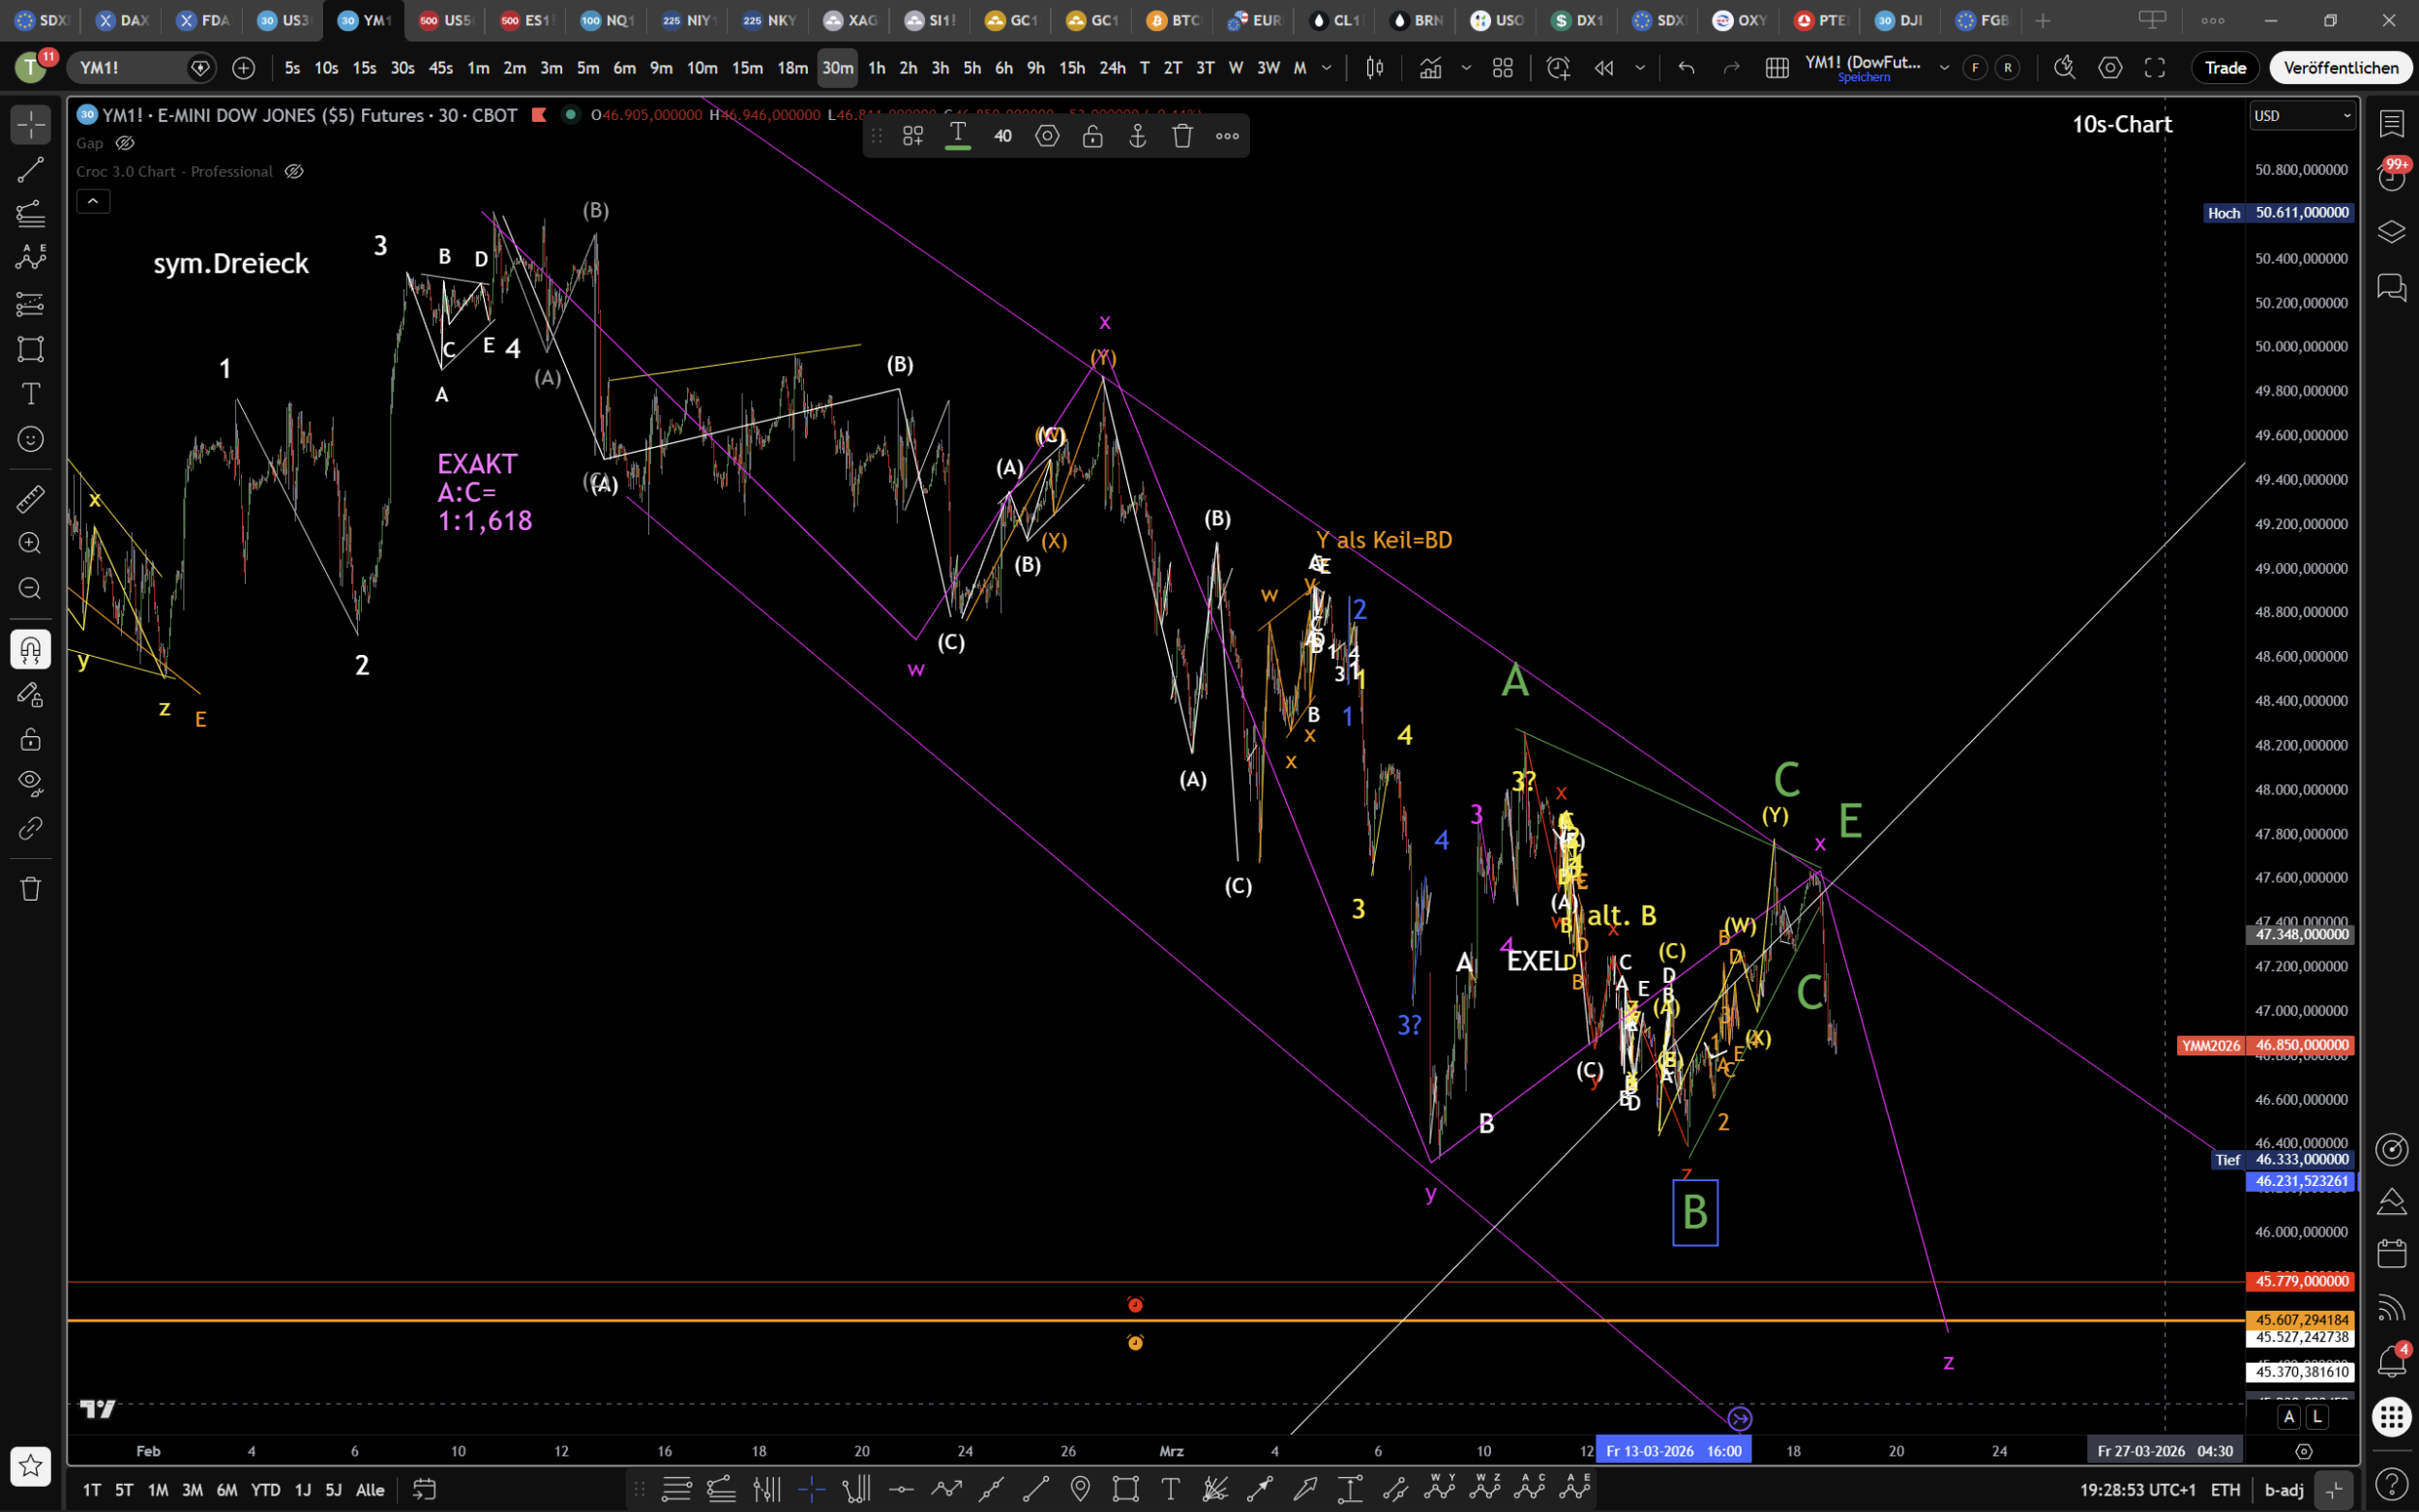Screen dimensions: 2419x1512
Task: Open text color swatch of selected drawing
Action: coord(957,136)
